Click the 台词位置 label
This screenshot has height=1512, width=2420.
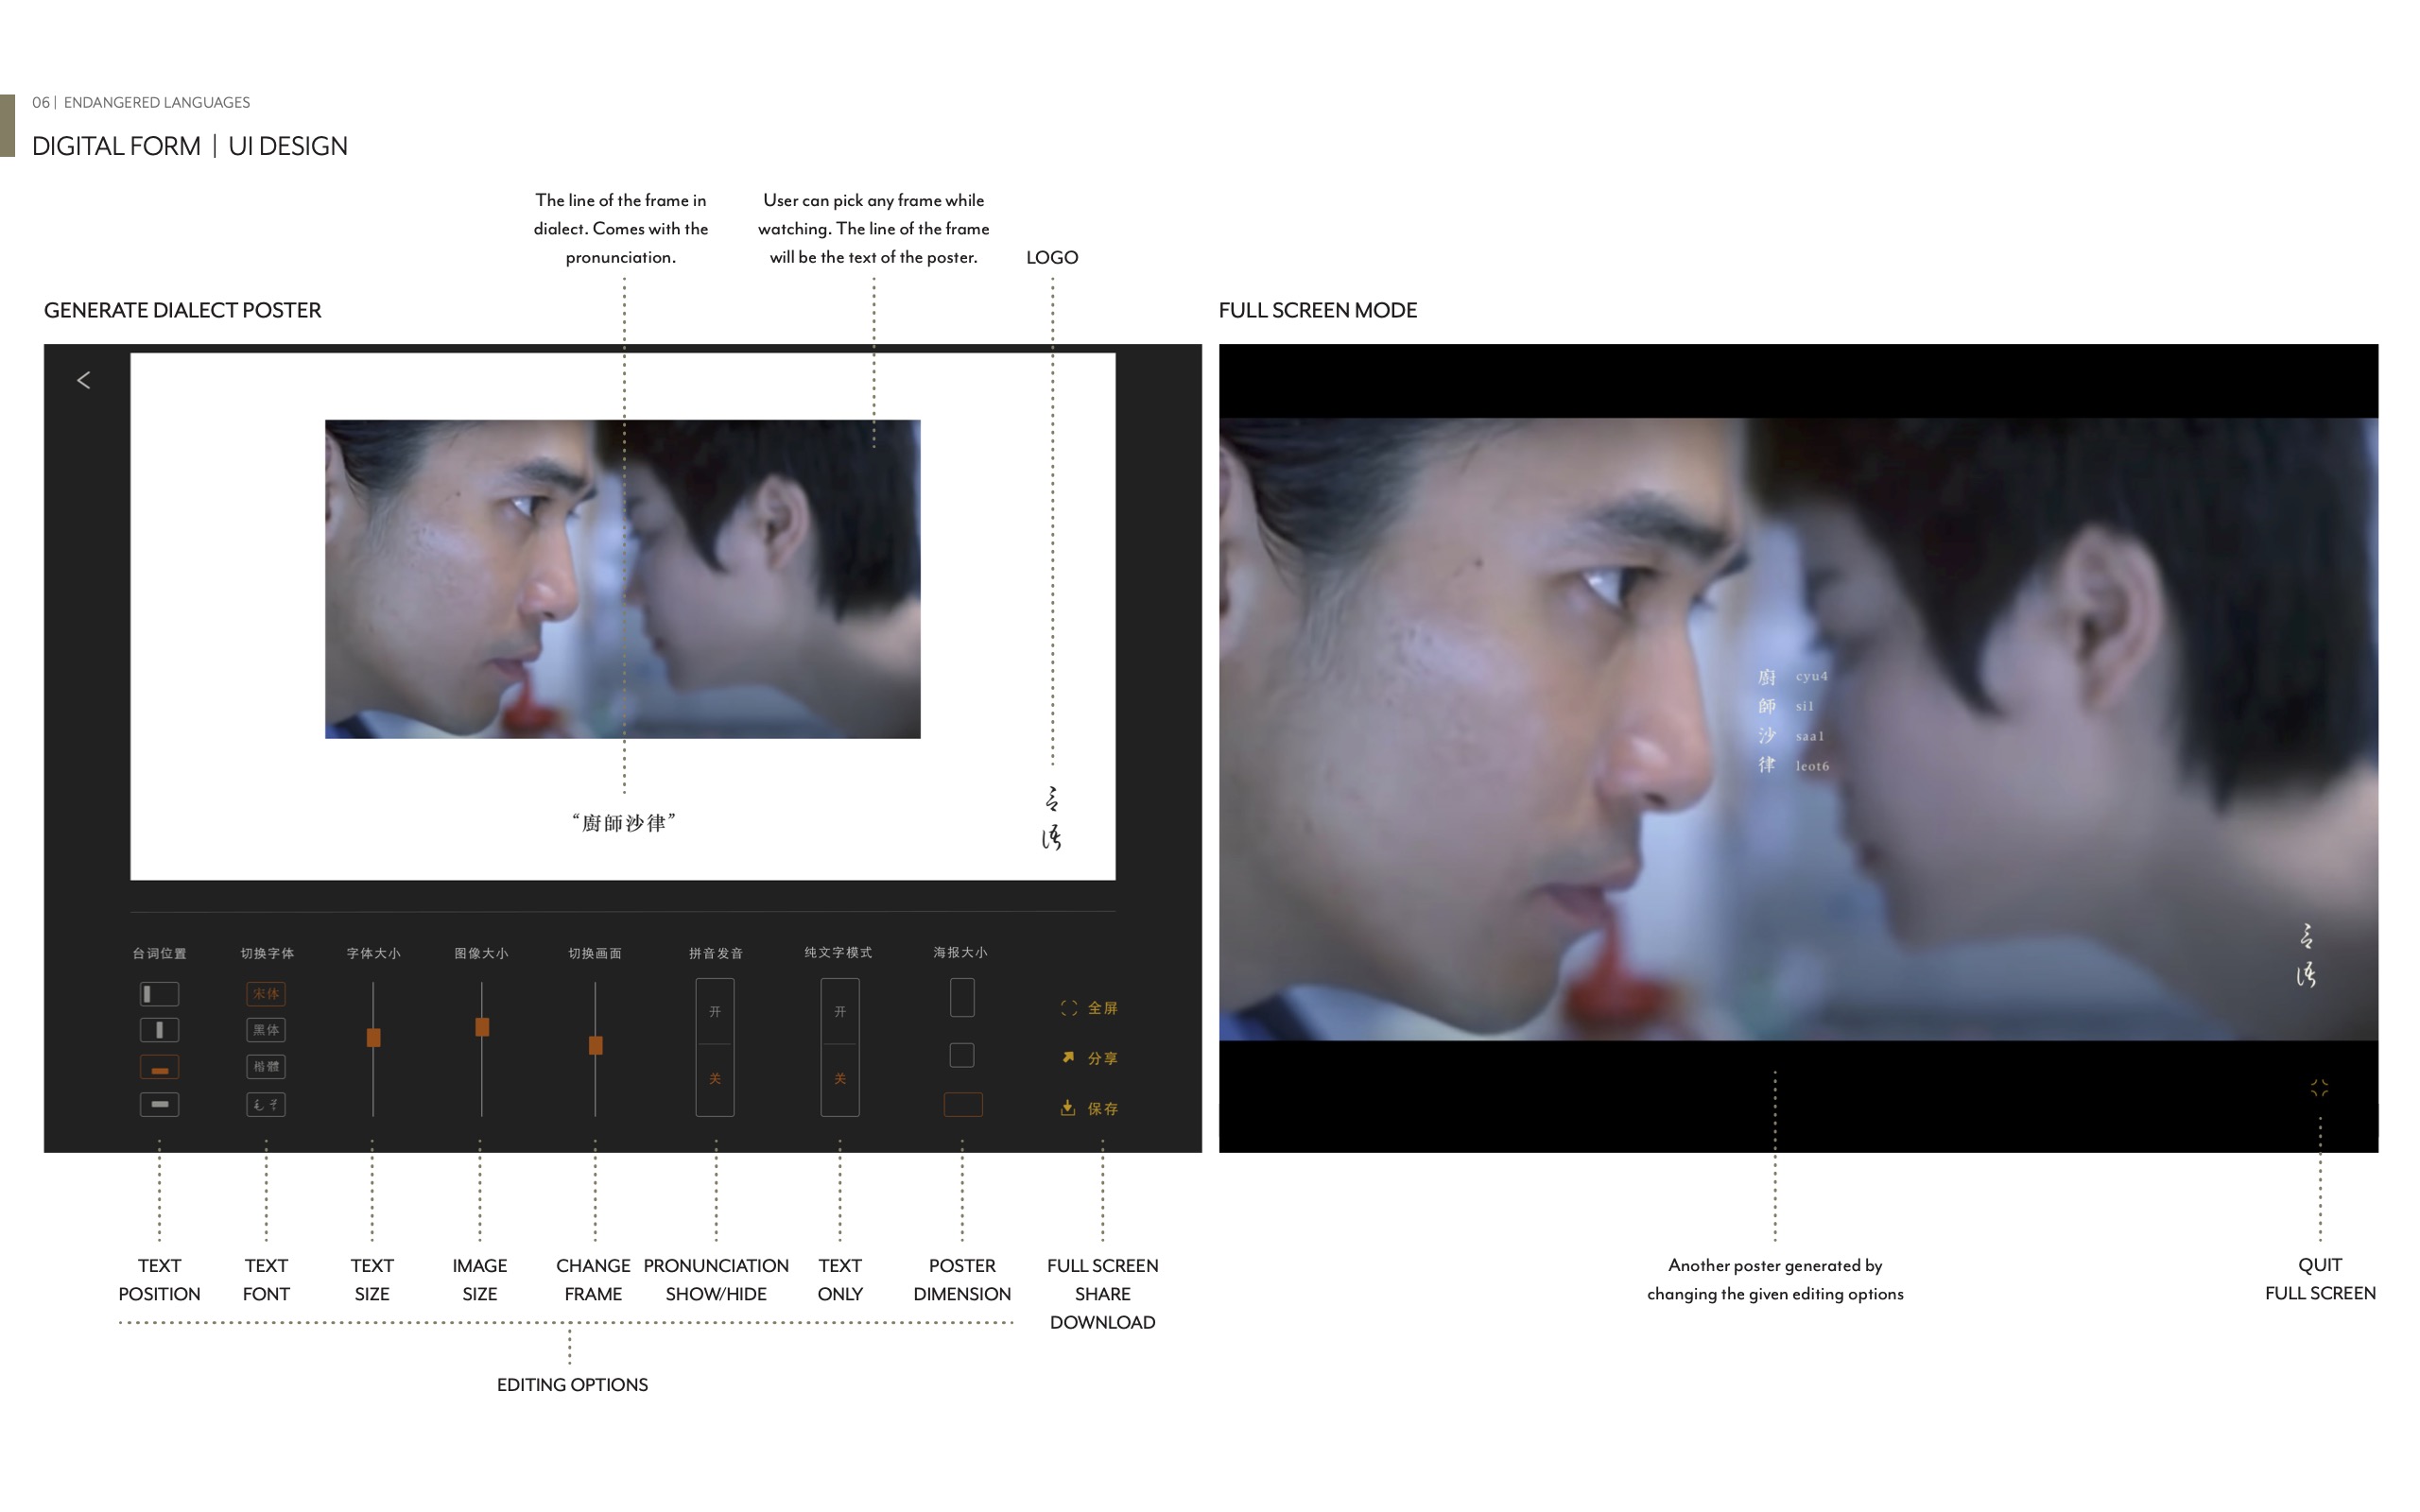(159, 953)
